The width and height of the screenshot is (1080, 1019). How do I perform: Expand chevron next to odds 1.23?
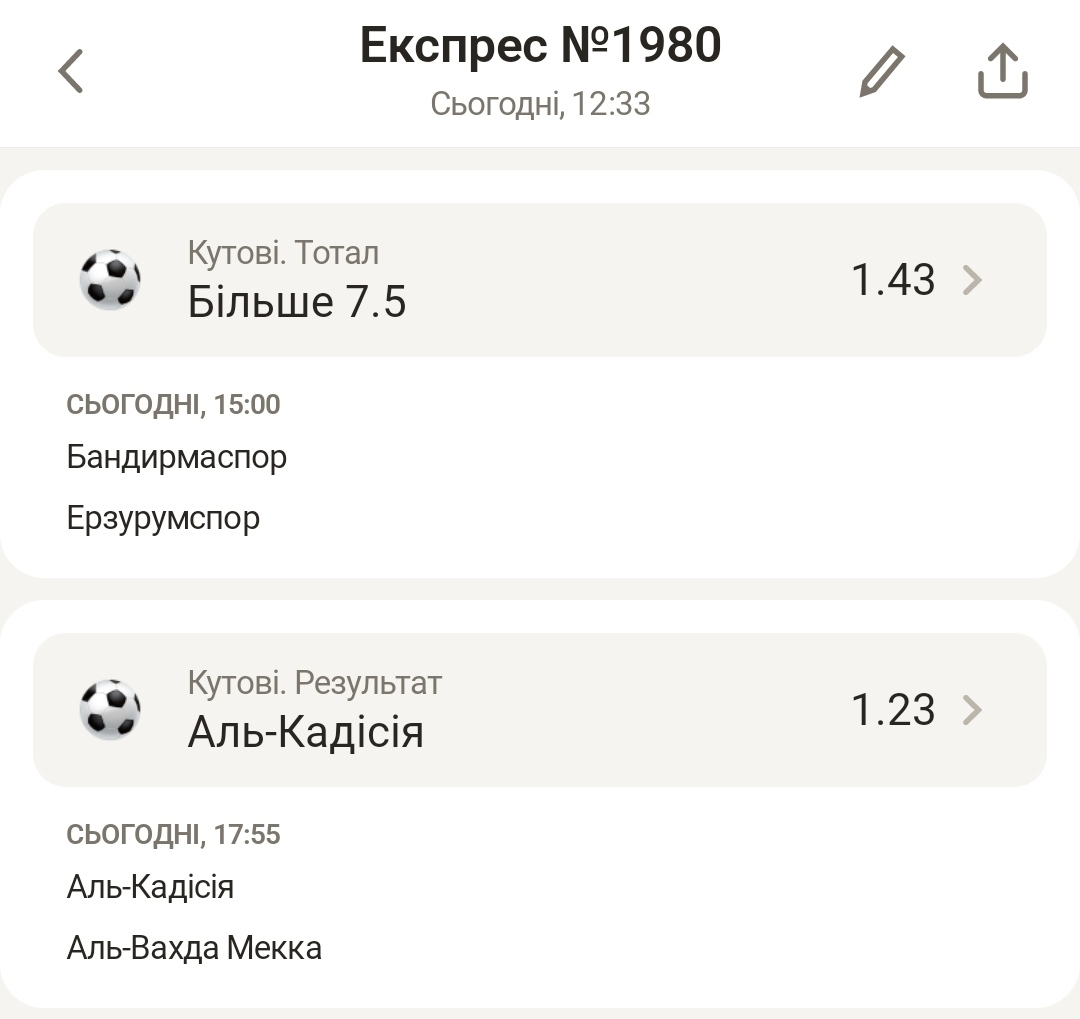point(972,710)
